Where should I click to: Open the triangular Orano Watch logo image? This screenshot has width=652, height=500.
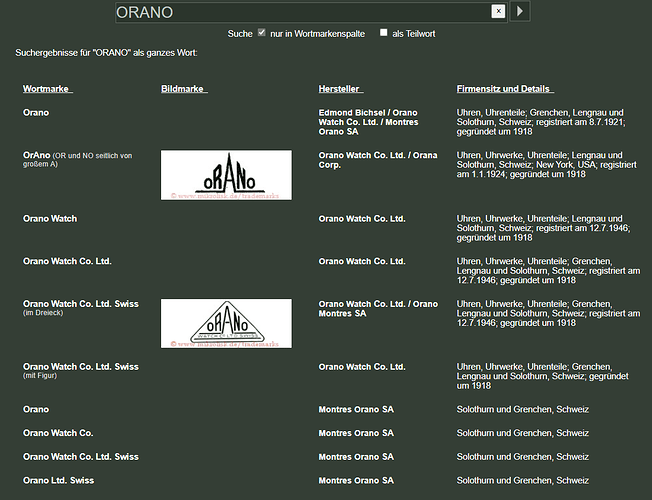coord(226,323)
